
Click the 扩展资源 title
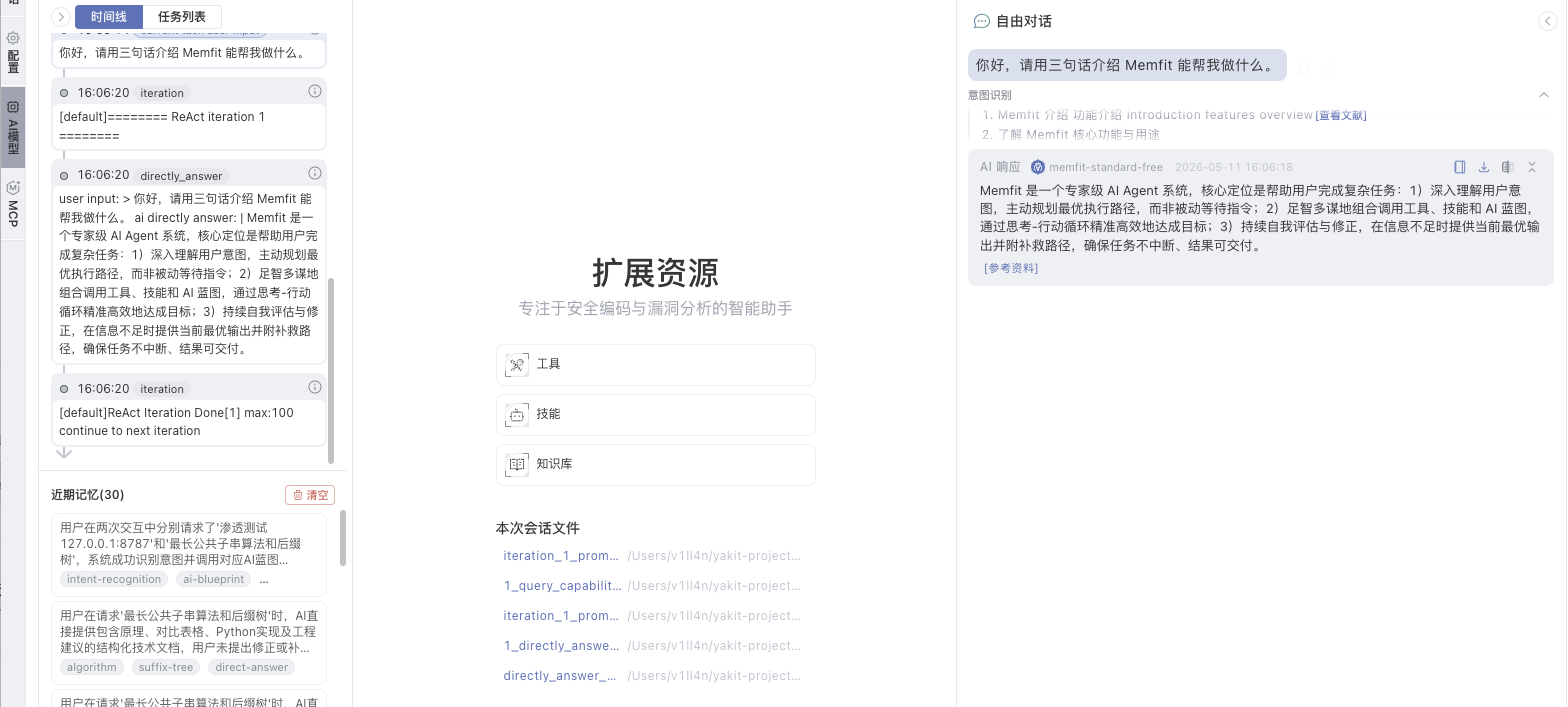point(656,273)
